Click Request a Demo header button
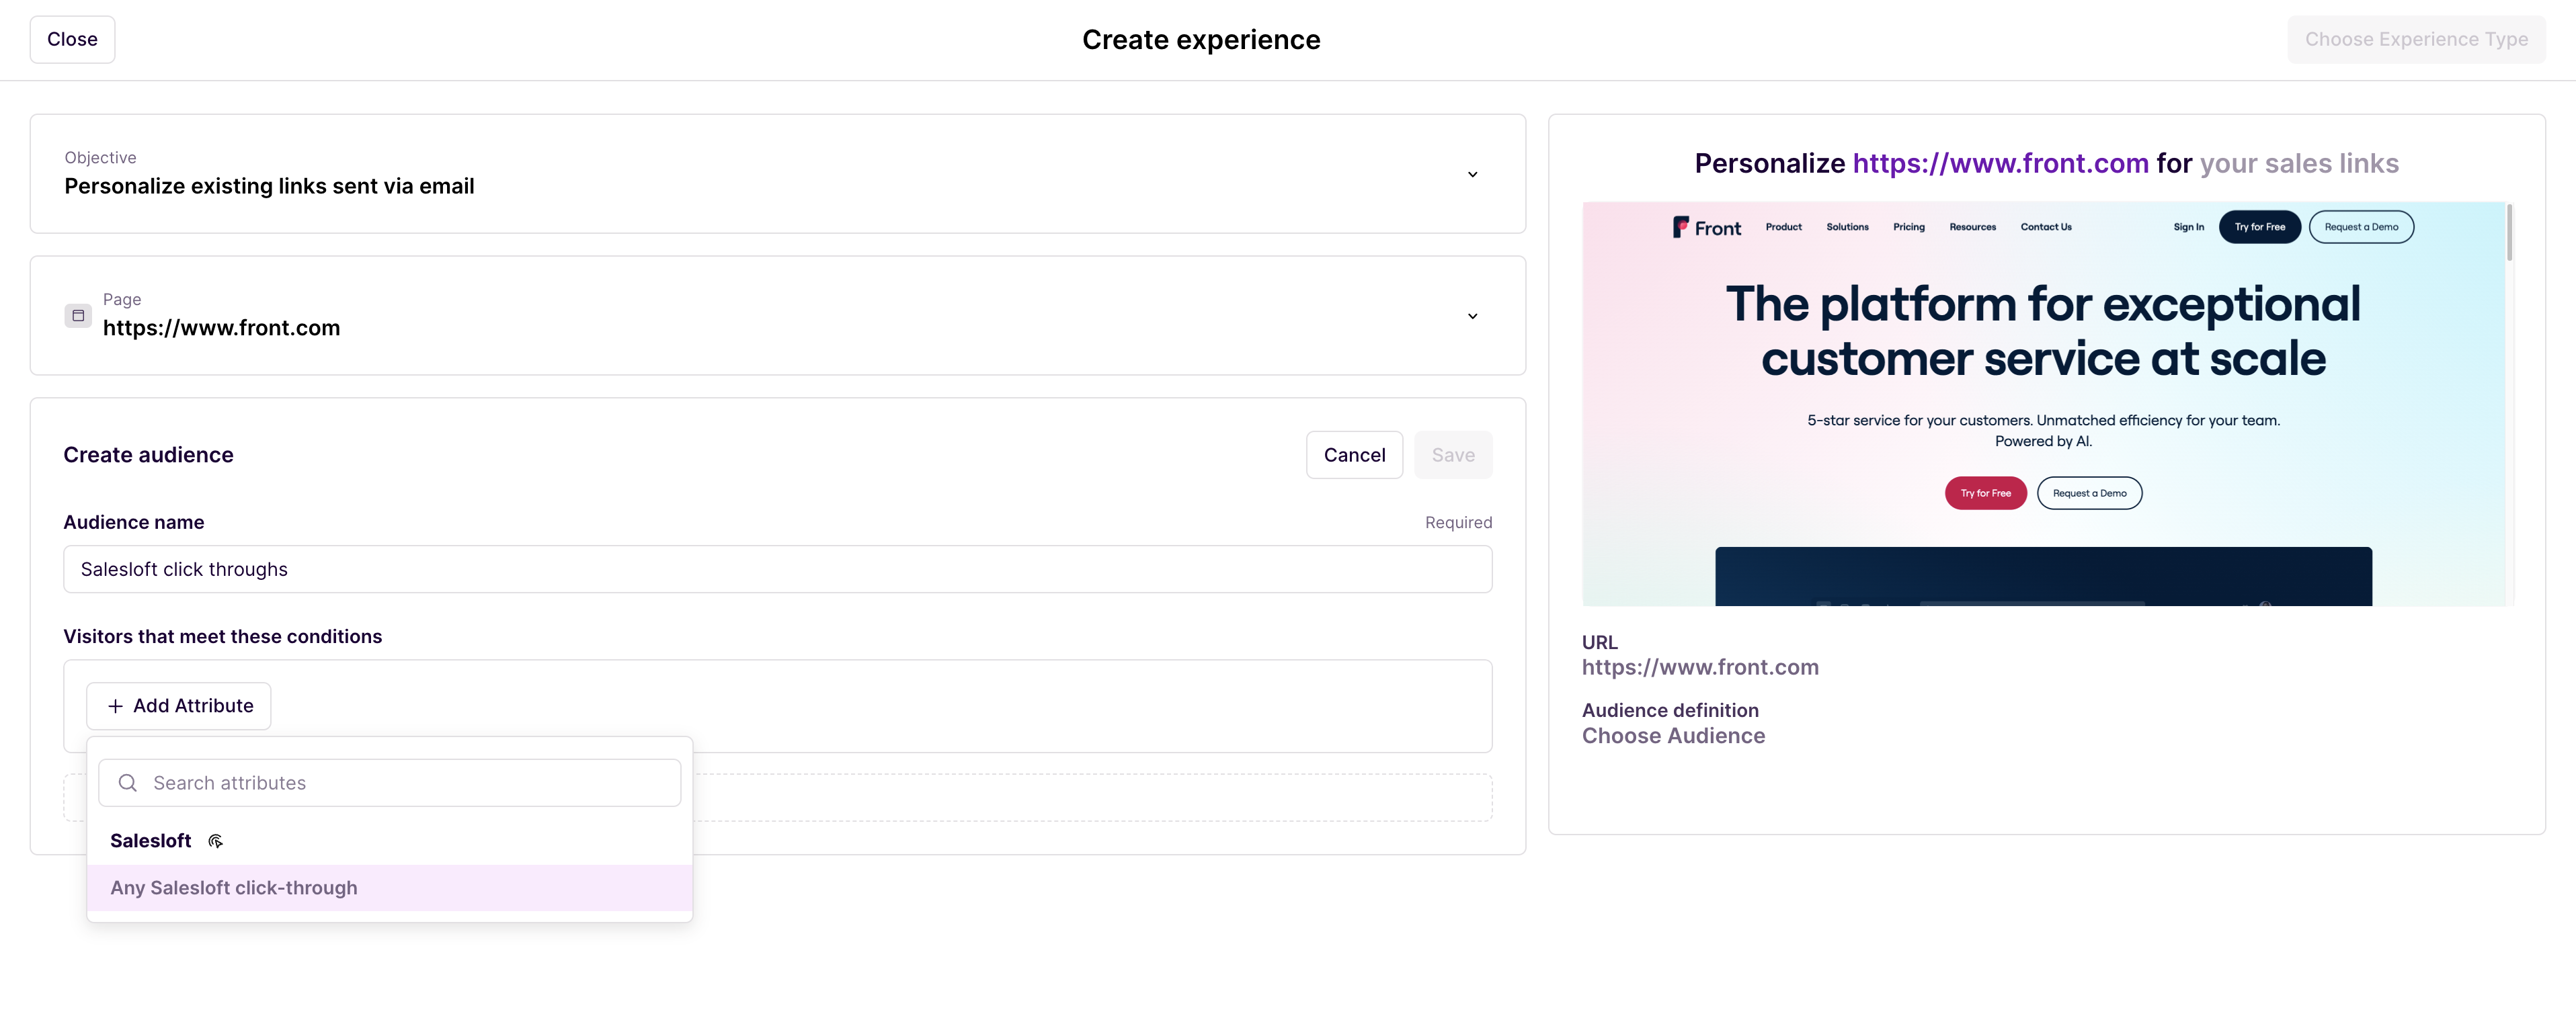Screen dimensions: 2576x1018 [x=2360, y=227]
